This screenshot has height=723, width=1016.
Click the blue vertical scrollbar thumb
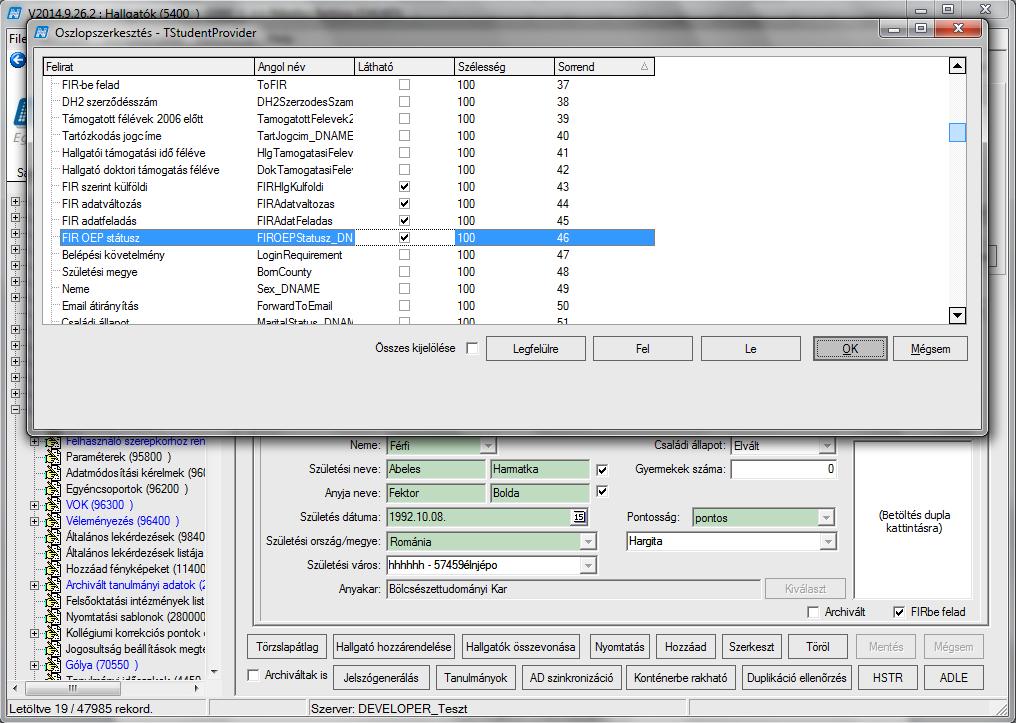[x=957, y=132]
